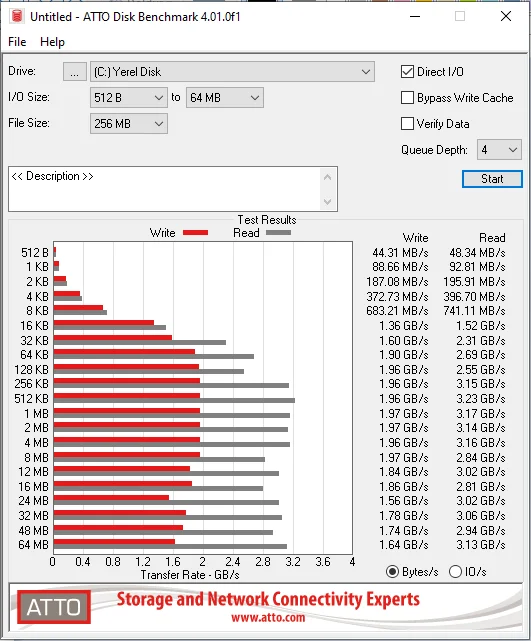The height and width of the screenshot is (641, 531).
Task: Click the 1.64 GB/s write value
Action: tap(404, 545)
